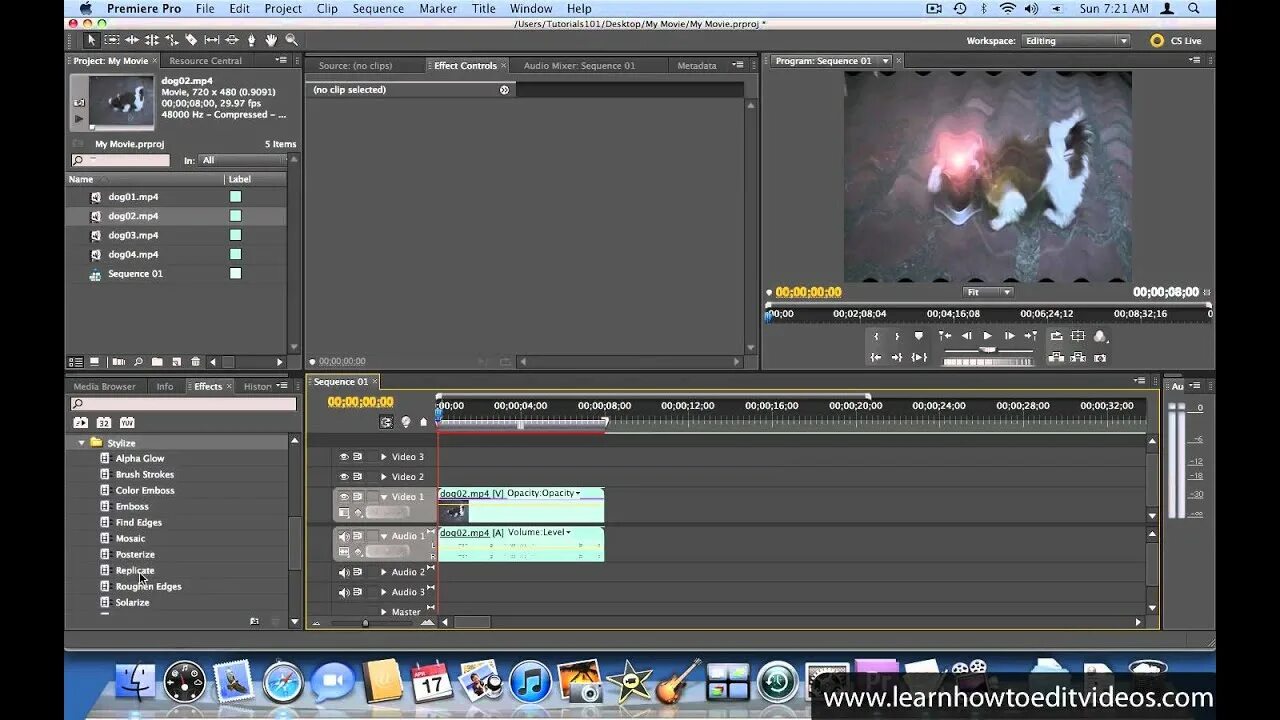
Task: Mute Audio 1 track speaker toggle
Action: (x=344, y=536)
